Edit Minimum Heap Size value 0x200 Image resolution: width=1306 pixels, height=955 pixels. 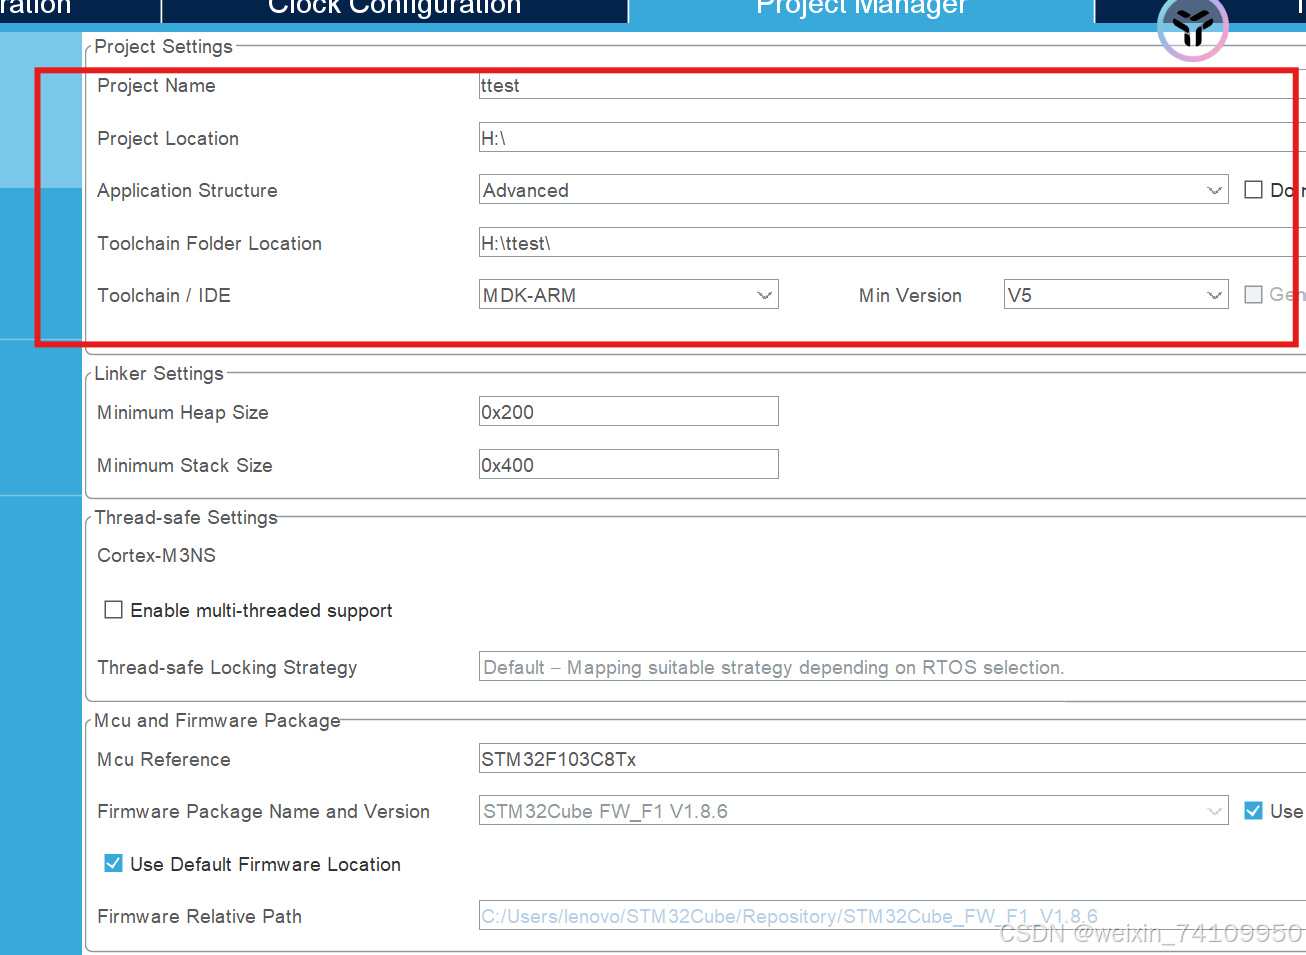[628, 412]
